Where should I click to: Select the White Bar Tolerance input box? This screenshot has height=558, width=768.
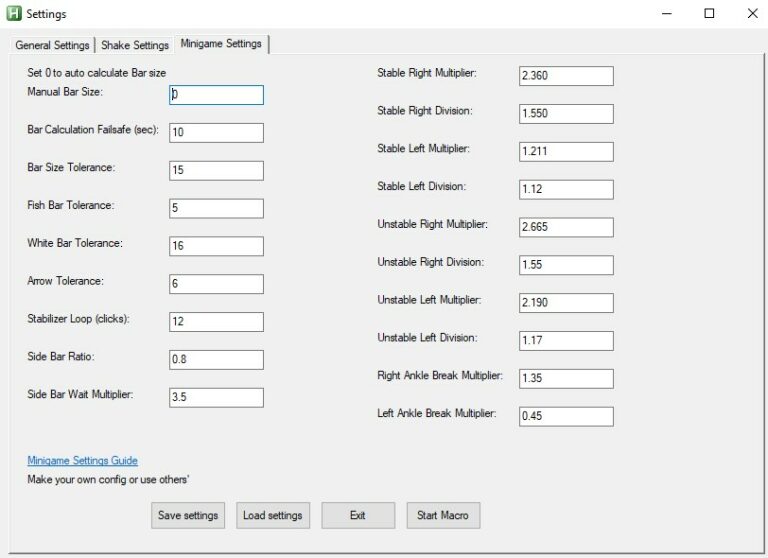216,246
